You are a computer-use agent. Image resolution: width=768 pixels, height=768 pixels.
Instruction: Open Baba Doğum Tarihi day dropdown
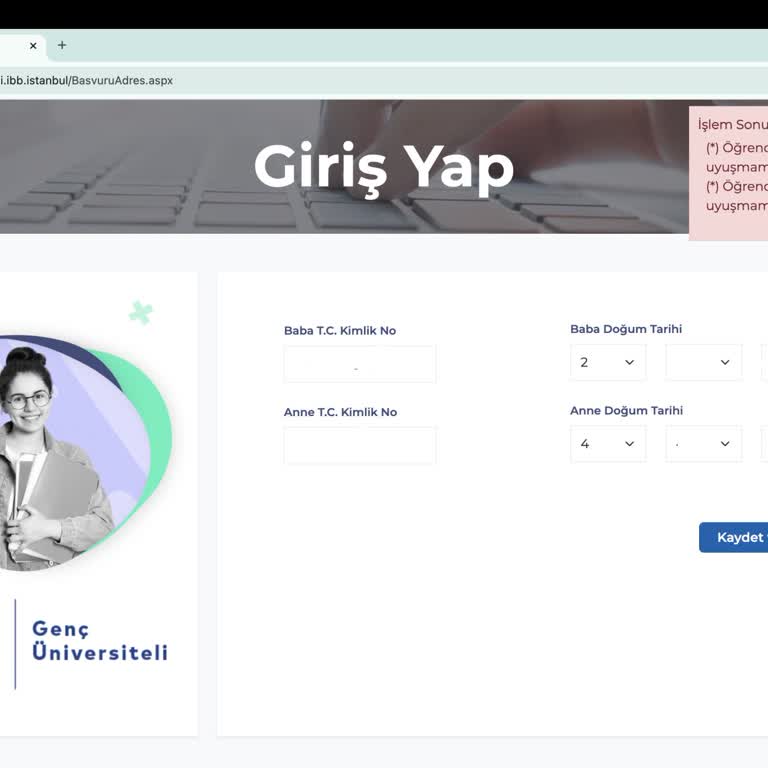pyautogui.click(x=608, y=362)
